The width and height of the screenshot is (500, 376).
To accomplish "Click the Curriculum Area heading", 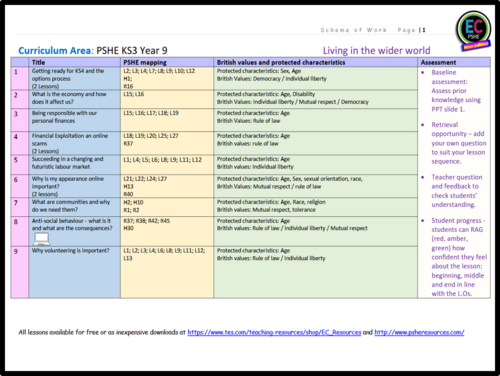I will pos(93,51).
